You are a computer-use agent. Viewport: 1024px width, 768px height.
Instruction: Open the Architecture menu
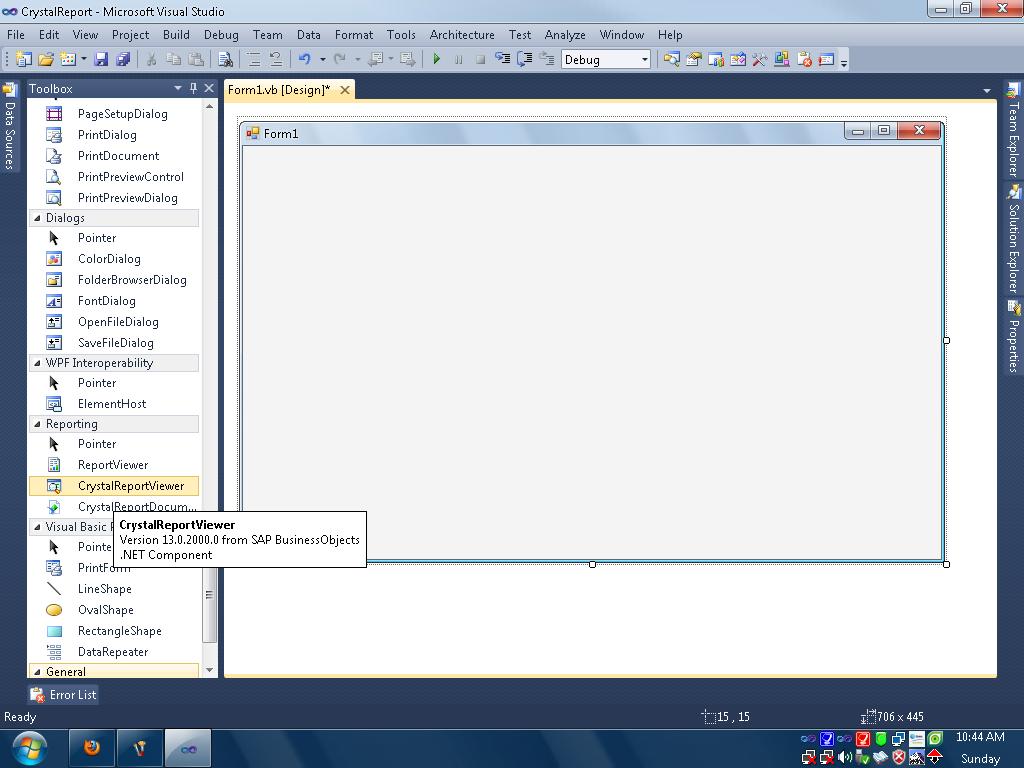coord(461,34)
